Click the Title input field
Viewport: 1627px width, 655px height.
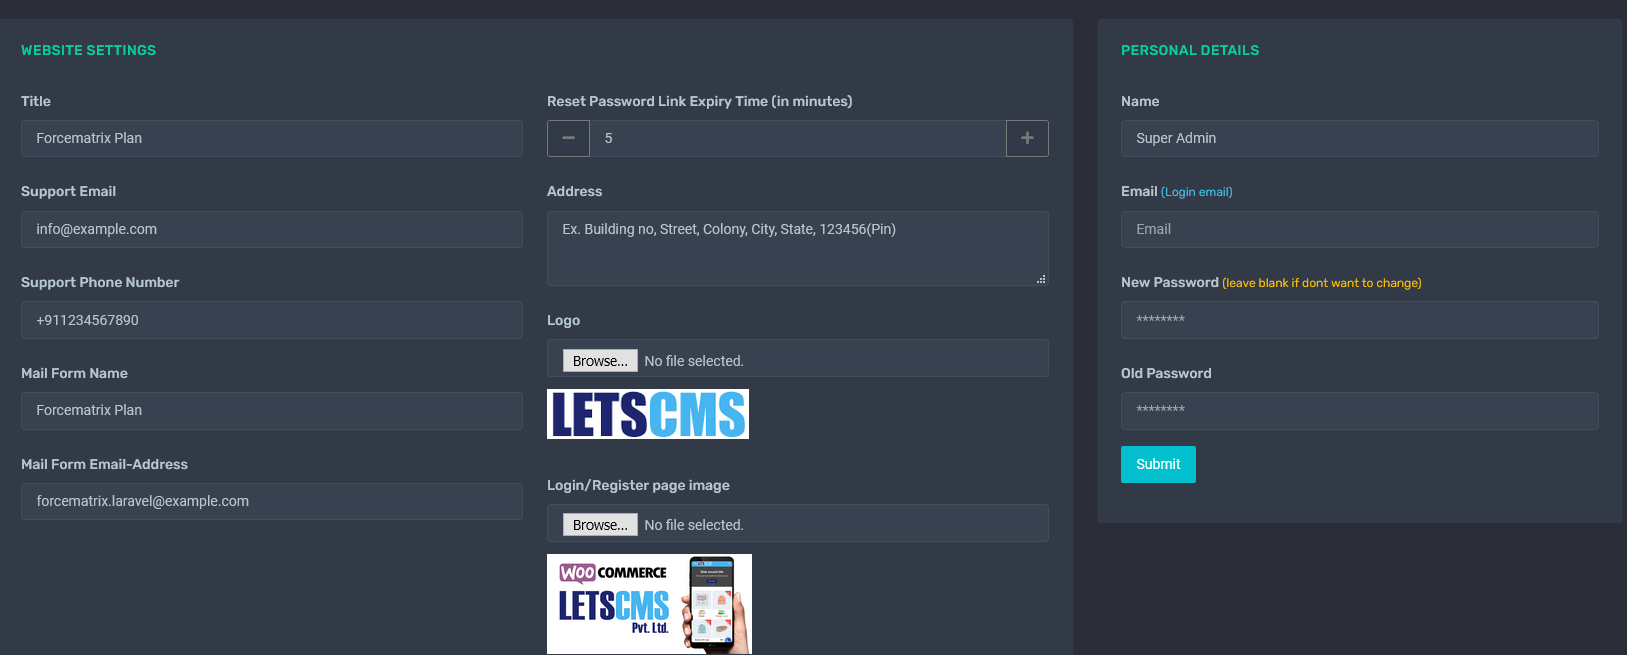tap(271, 138)
